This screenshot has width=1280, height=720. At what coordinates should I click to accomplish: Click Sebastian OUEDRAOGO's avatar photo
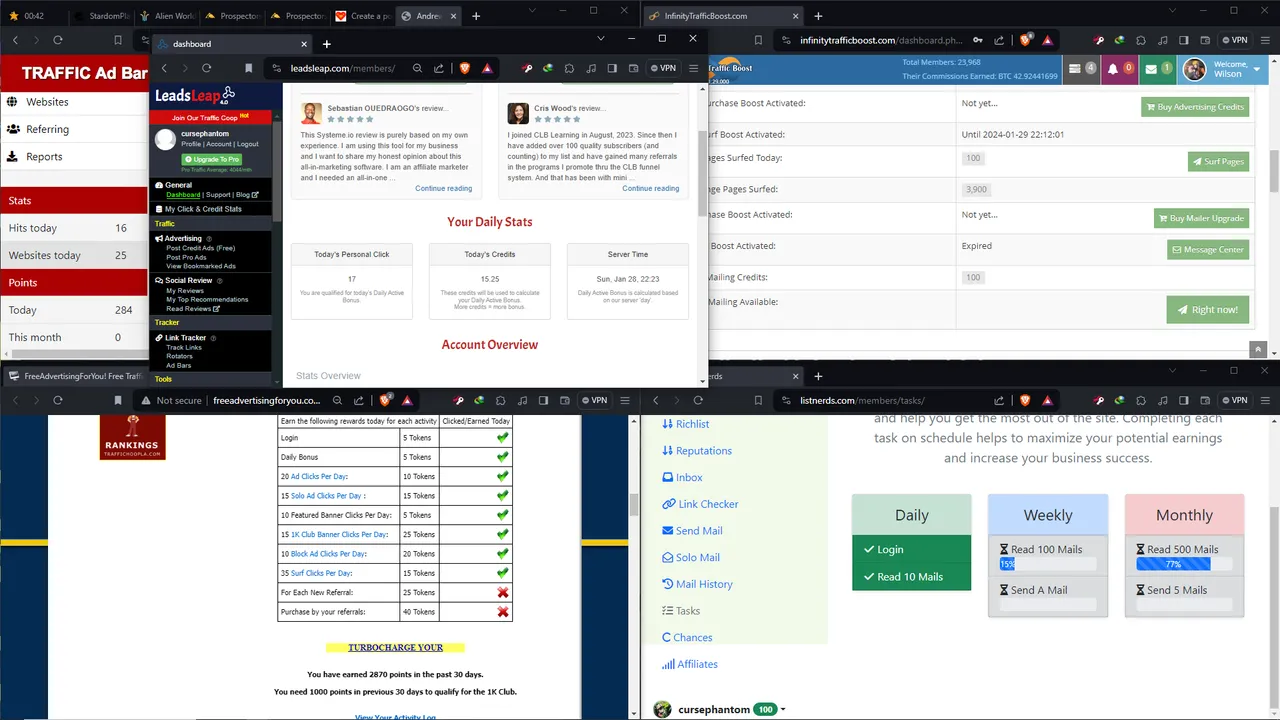(311, 113)
